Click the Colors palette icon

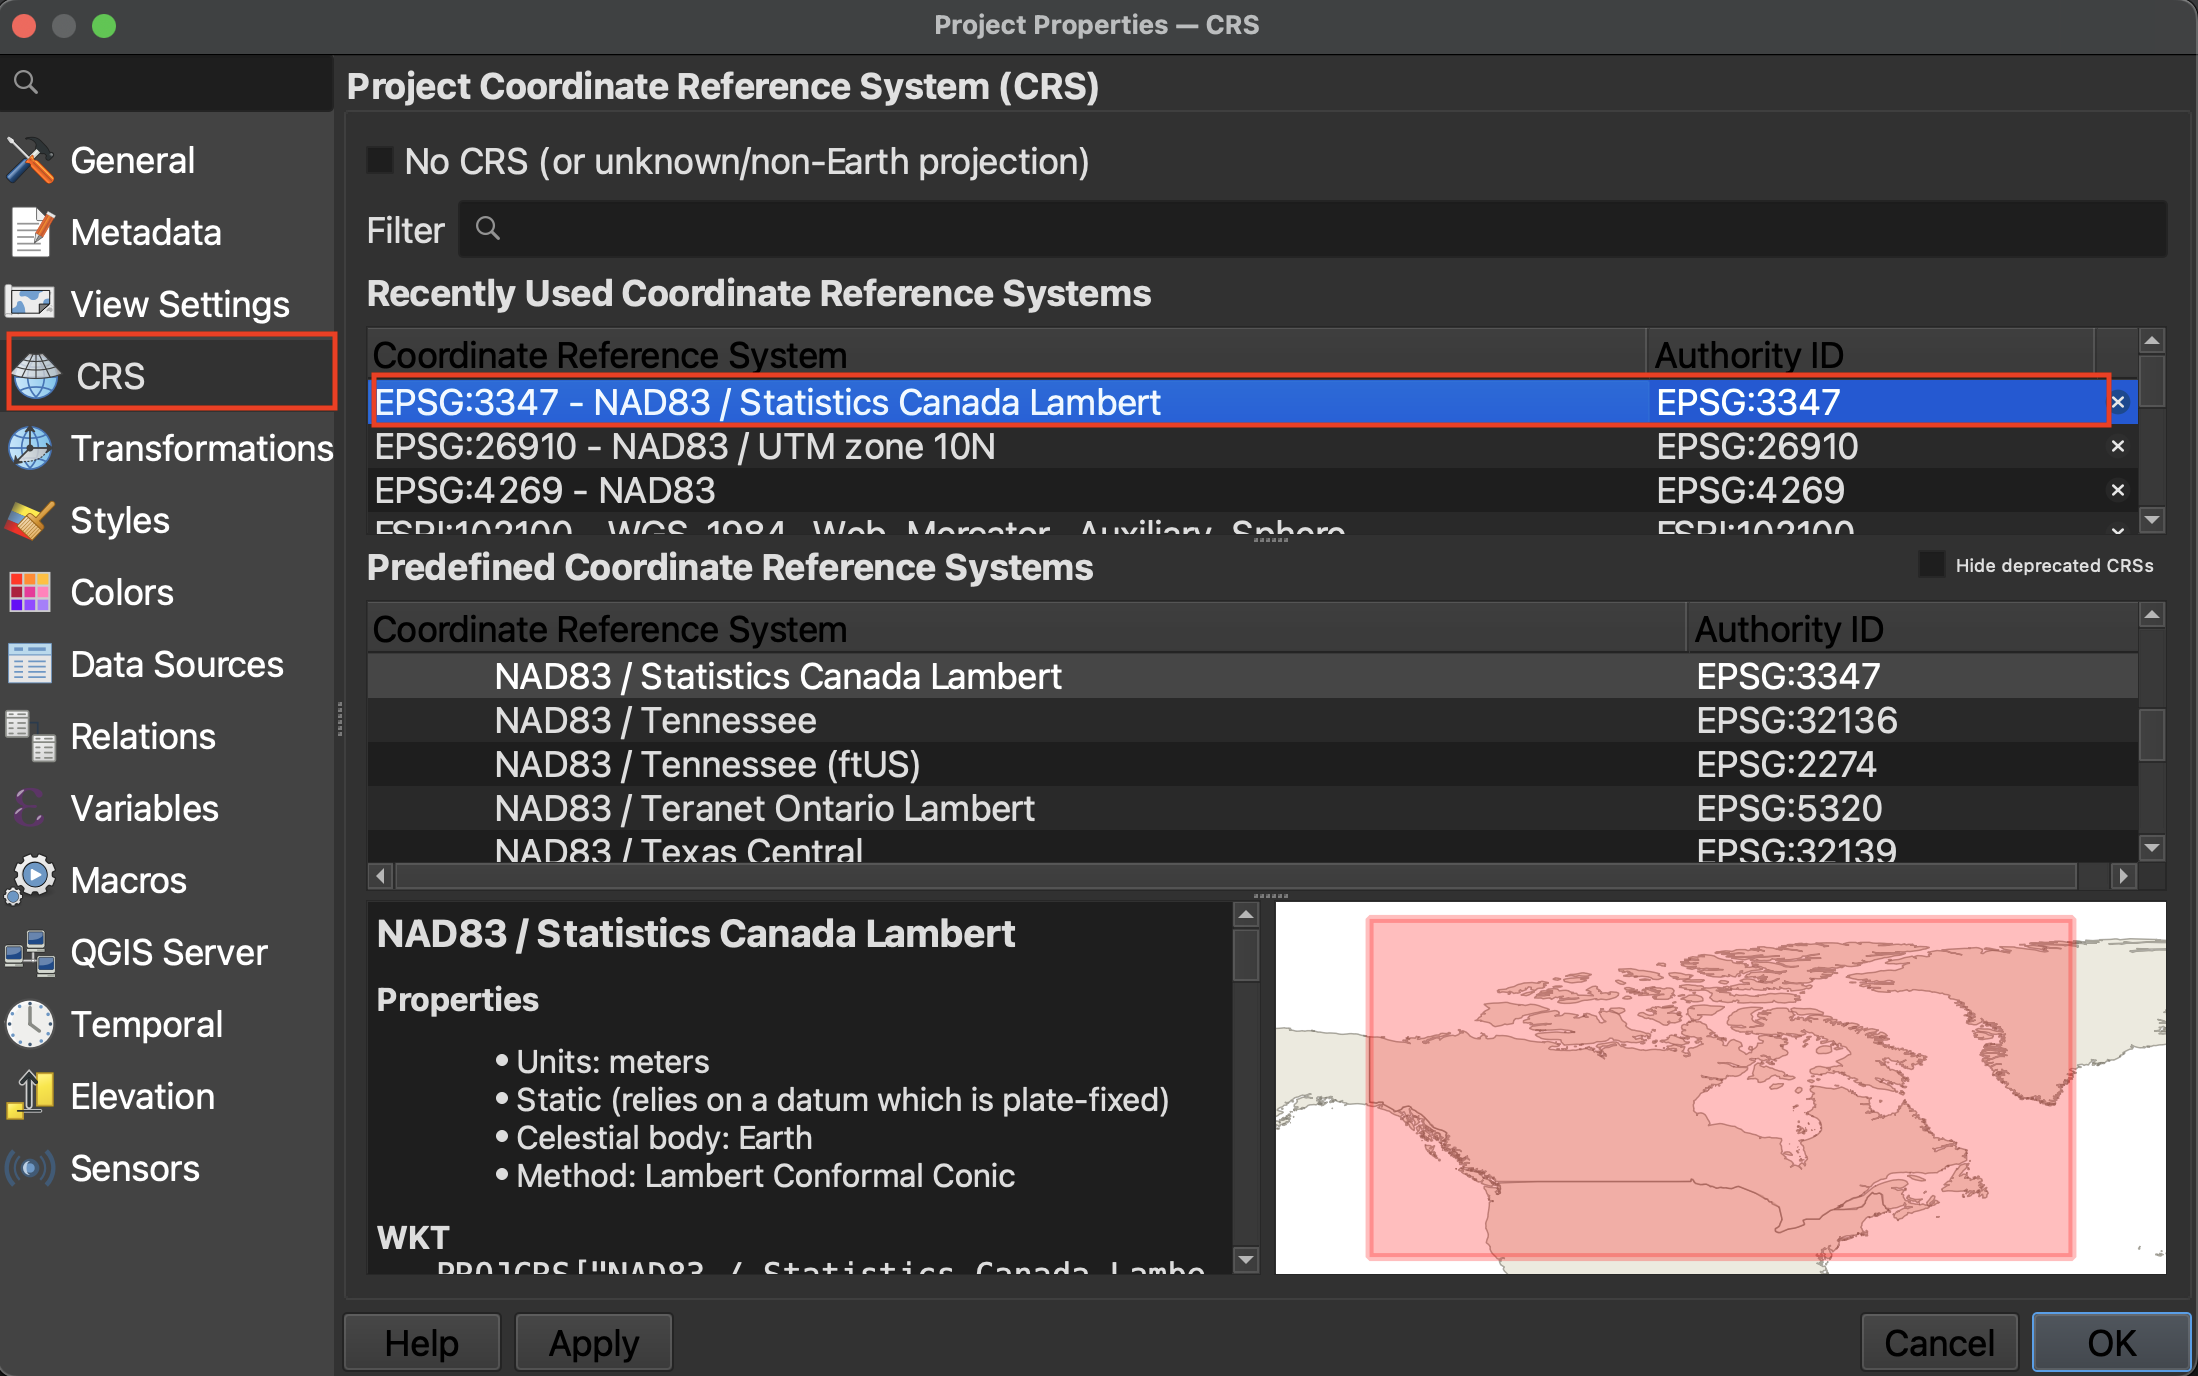tap(30, 592)
